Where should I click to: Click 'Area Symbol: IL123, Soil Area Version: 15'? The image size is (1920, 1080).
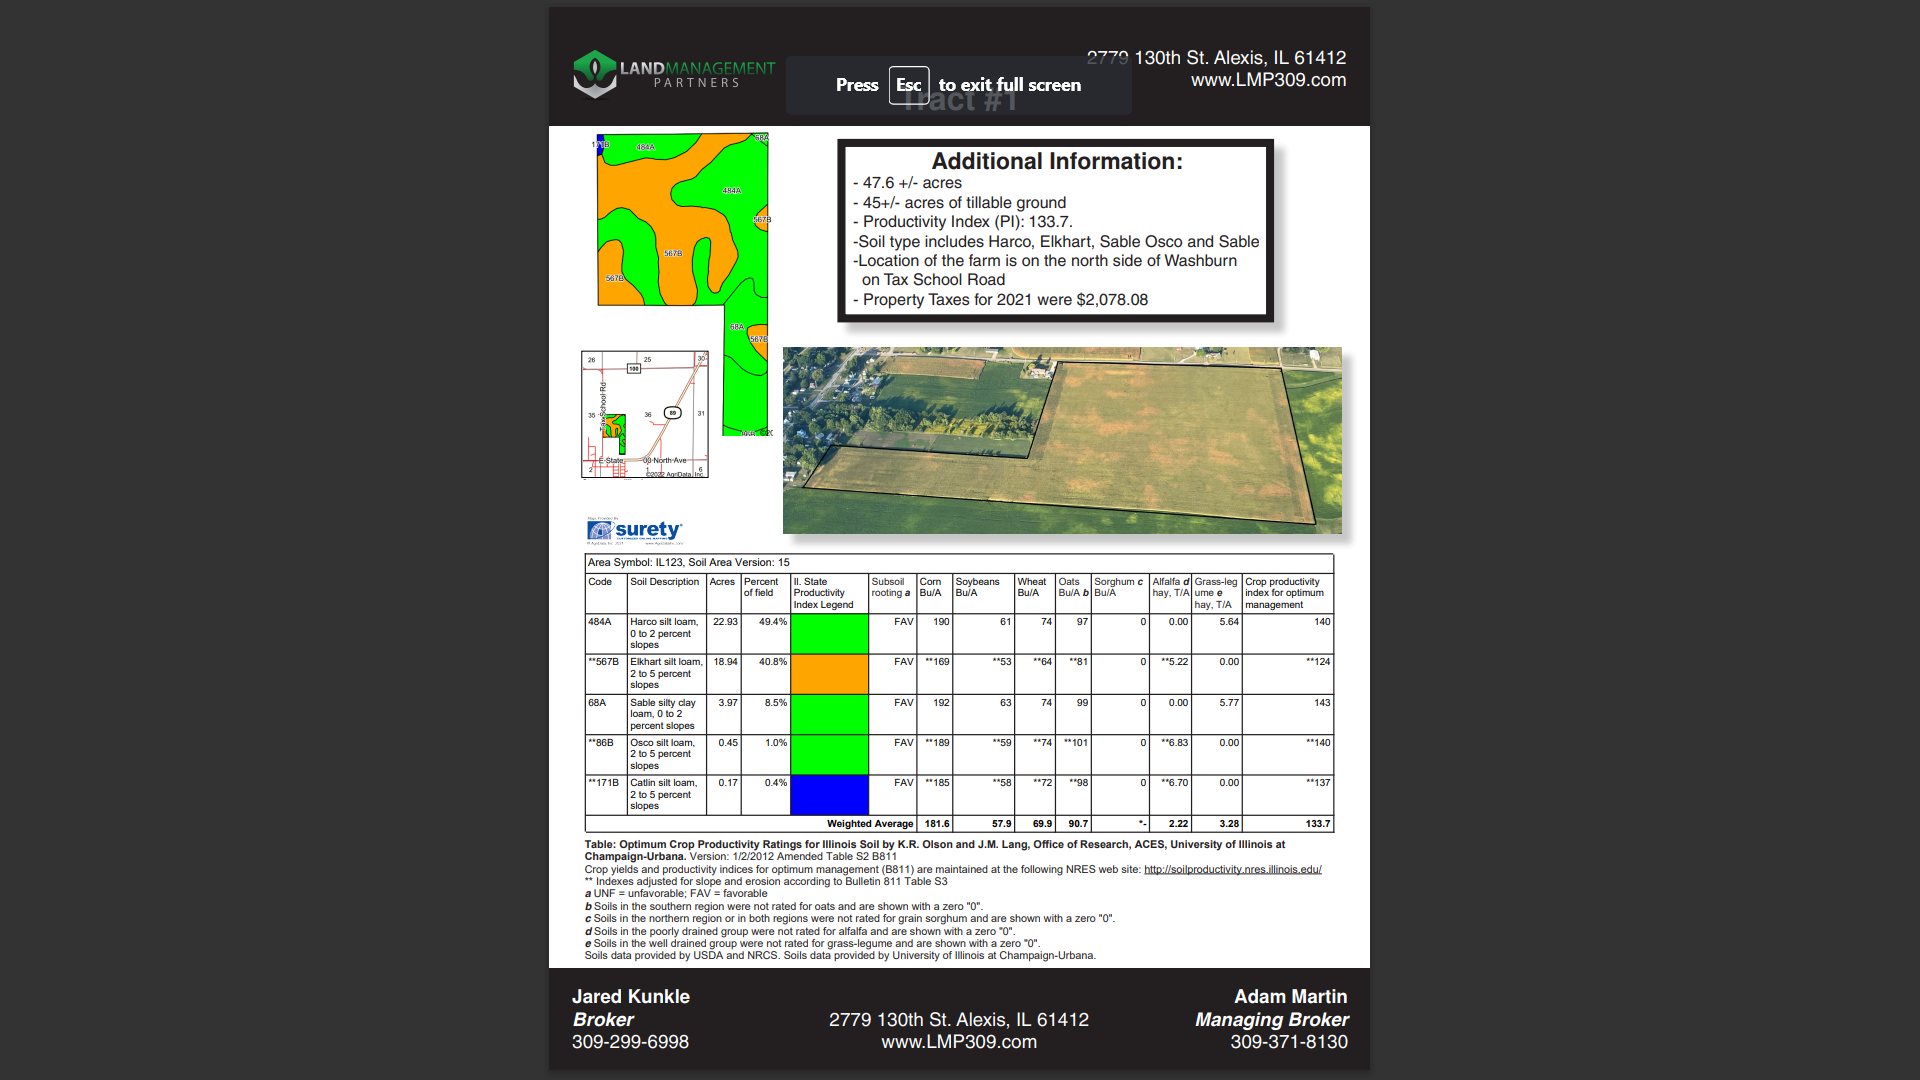(689, 563)
